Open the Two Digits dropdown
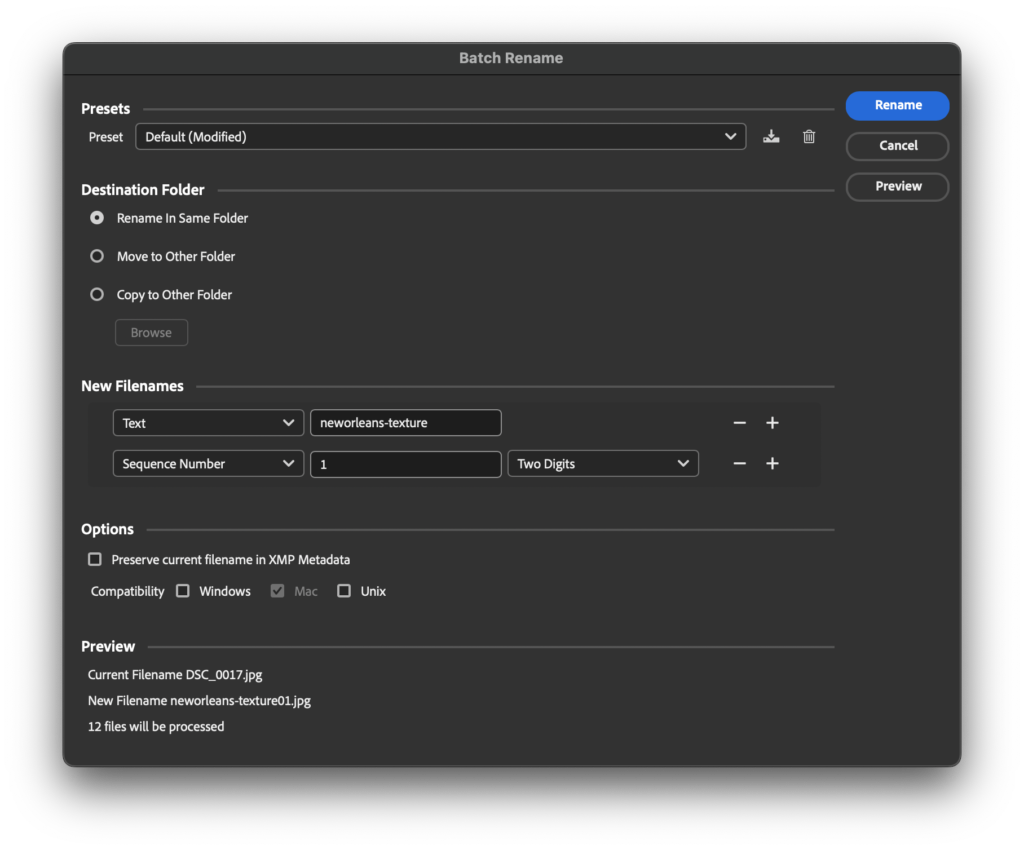 603,464
